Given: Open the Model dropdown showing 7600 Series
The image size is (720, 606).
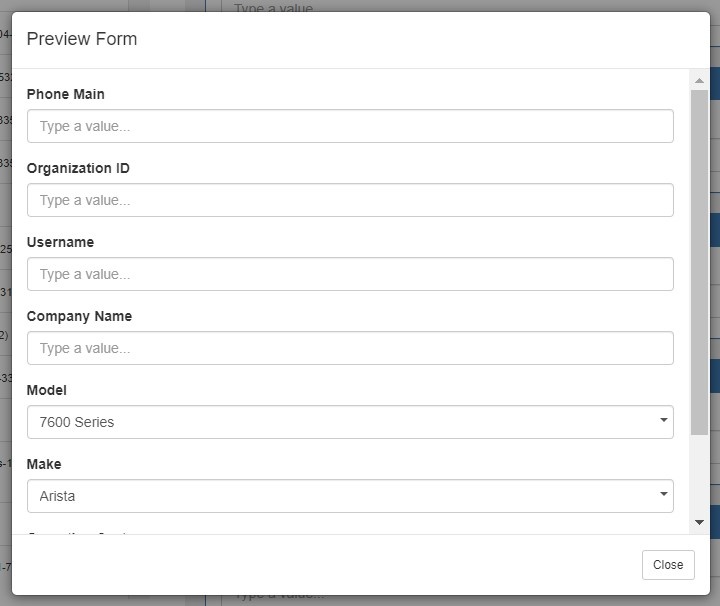Looking at the screenshot, I should point(340,422).
